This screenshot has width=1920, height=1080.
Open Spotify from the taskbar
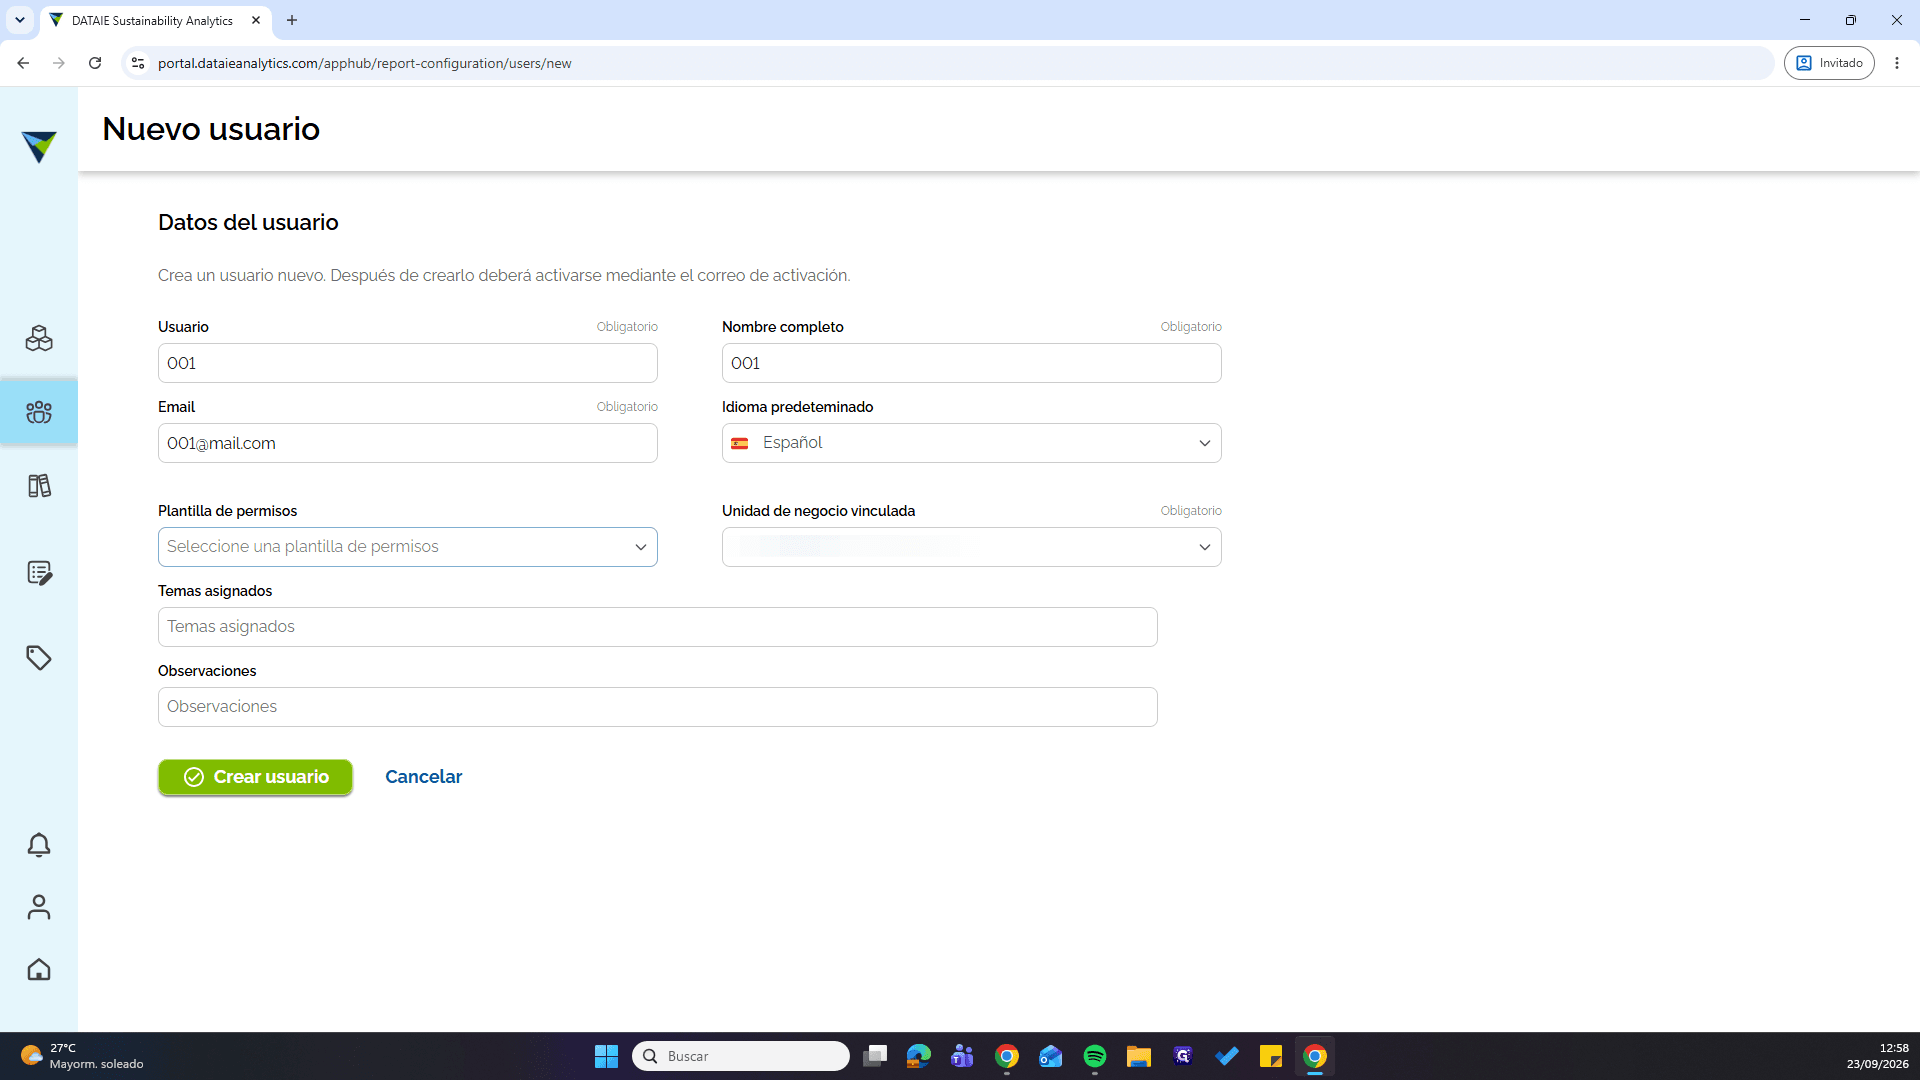coord(1095,1056)
